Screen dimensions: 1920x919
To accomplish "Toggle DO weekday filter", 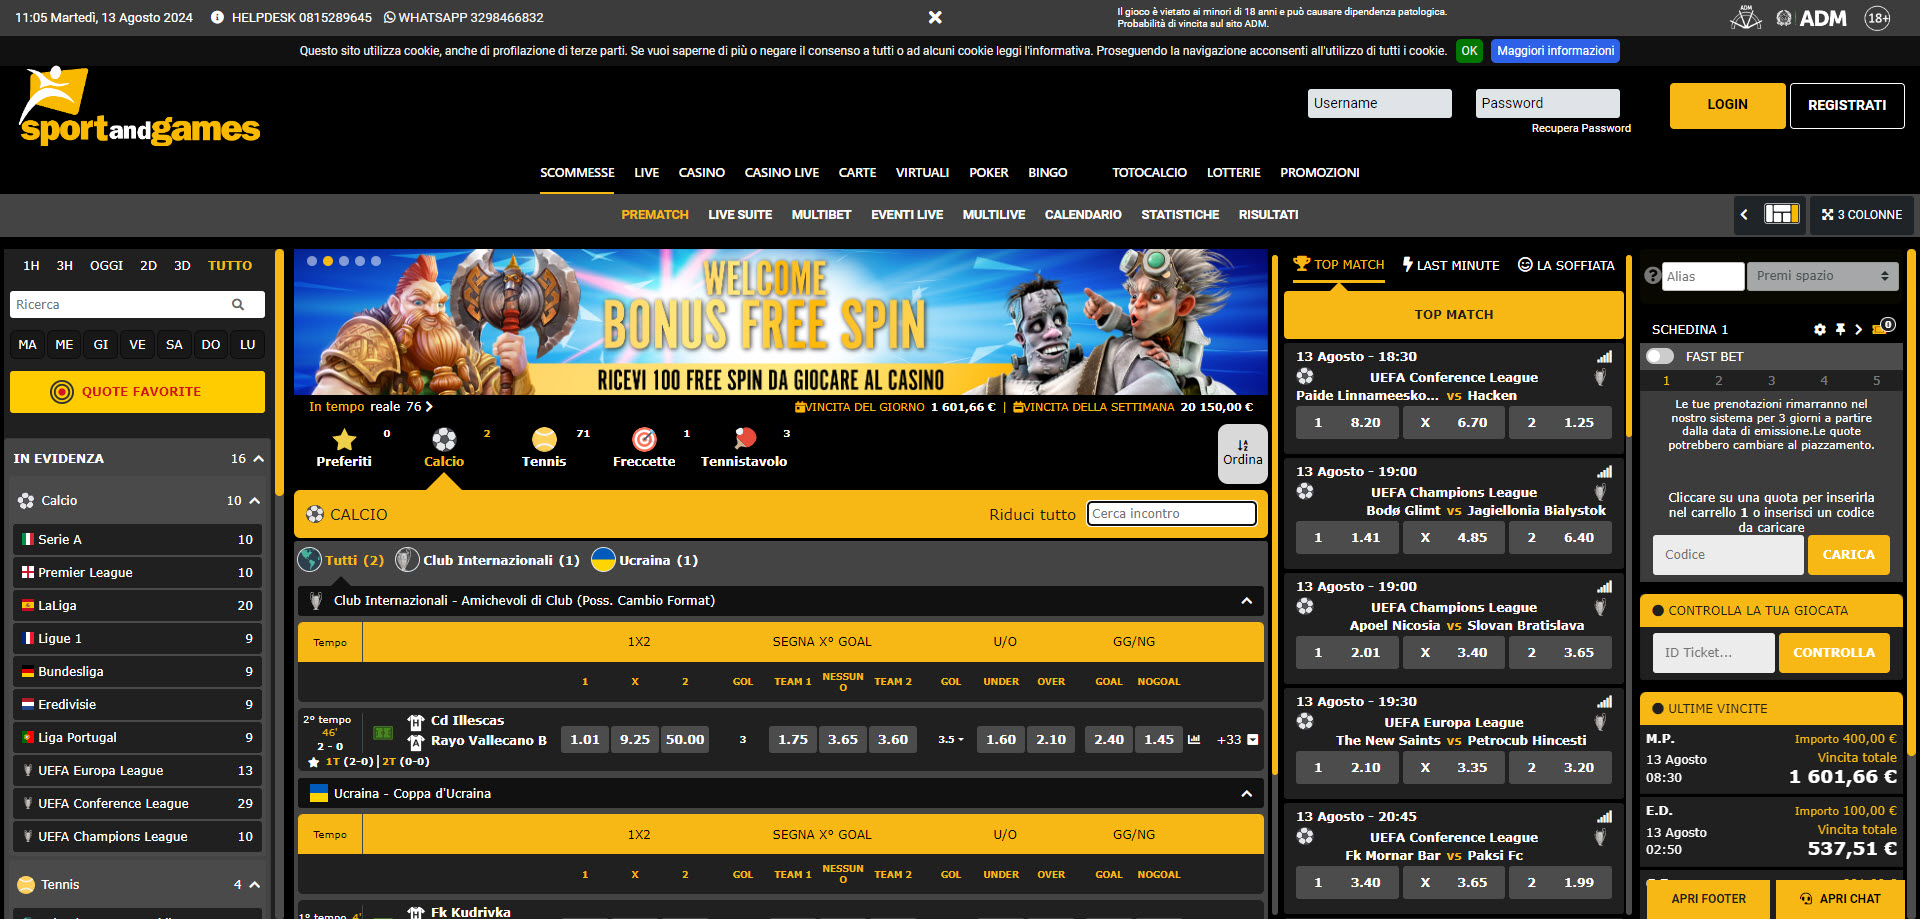I will pyautogui.click(x=211, y=344).
